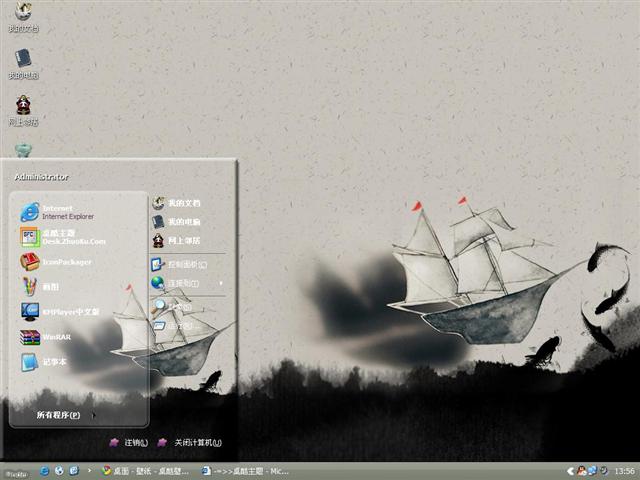
Task: Open 控制面板(C) control panel entry
Action: click(180, 265)
